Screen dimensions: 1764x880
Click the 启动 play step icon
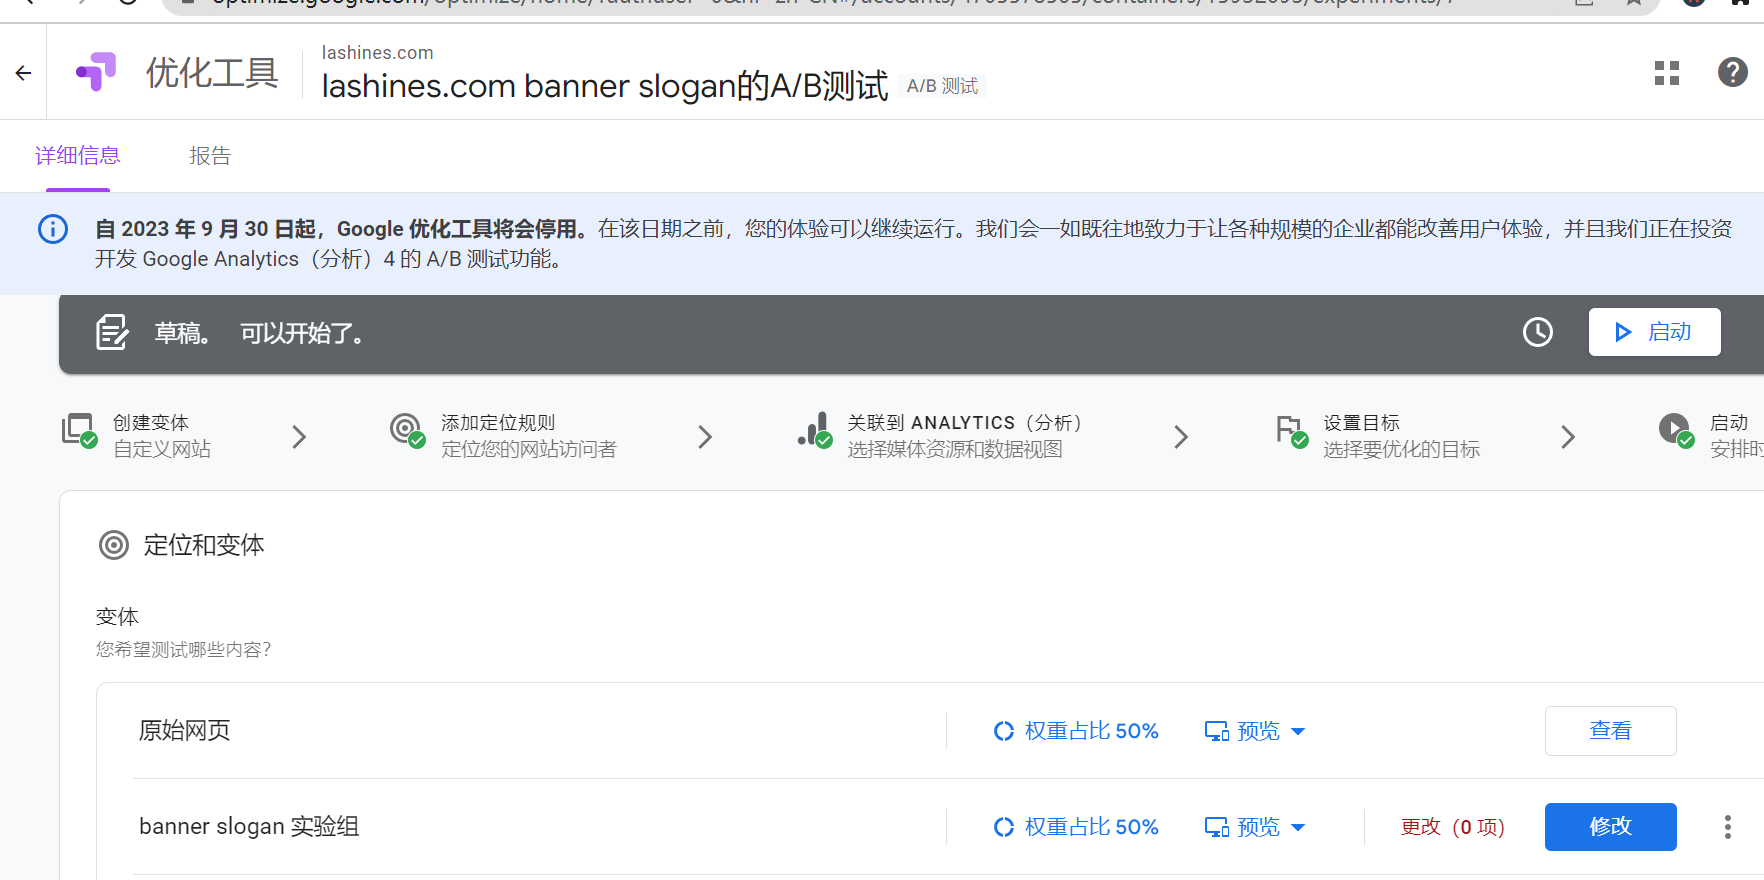[x=1676, y=430]
